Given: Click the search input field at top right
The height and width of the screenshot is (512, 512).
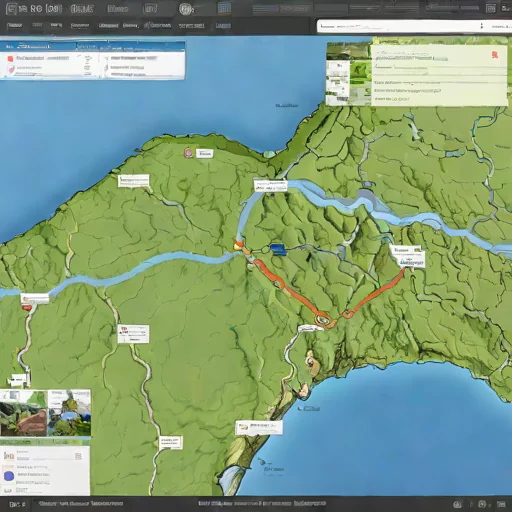Looking at the screenshot, I should (397, 26).
